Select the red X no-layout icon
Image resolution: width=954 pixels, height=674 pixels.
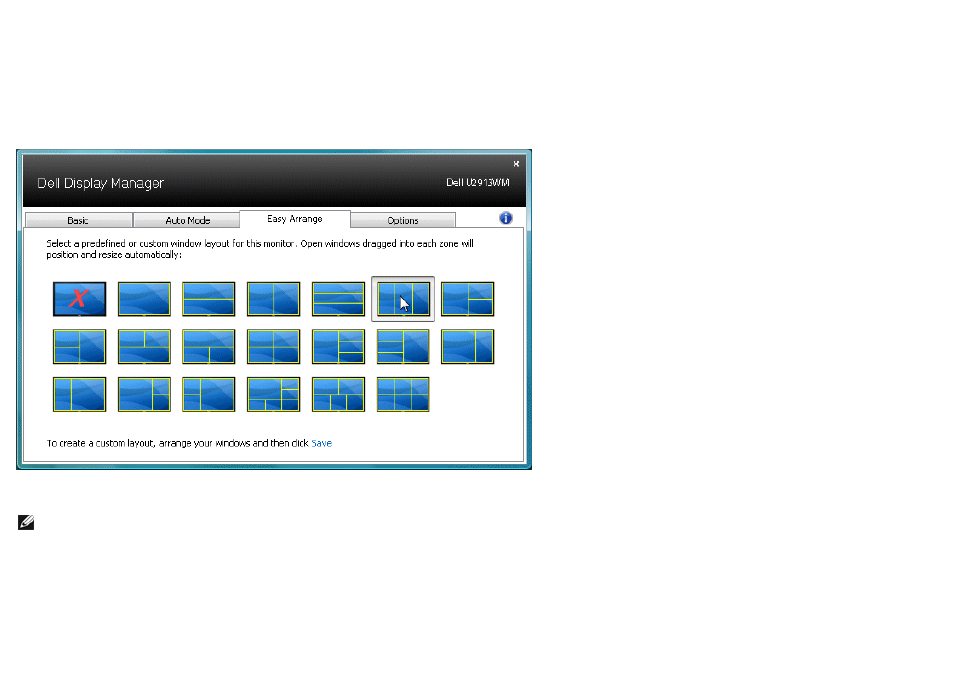click(80, 299)
